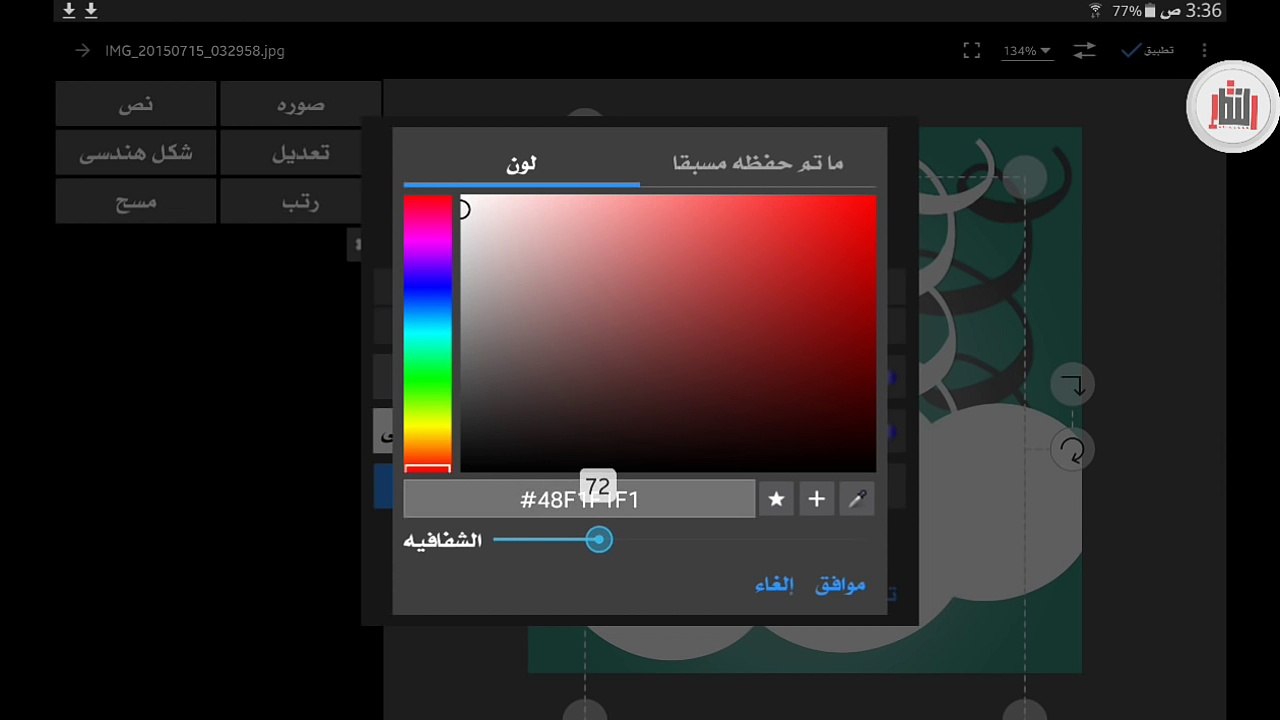Tap the 72 opacity value tooltip
Image resolution: width=1280 pixels, height=720 pixels.
pos(598,486)
